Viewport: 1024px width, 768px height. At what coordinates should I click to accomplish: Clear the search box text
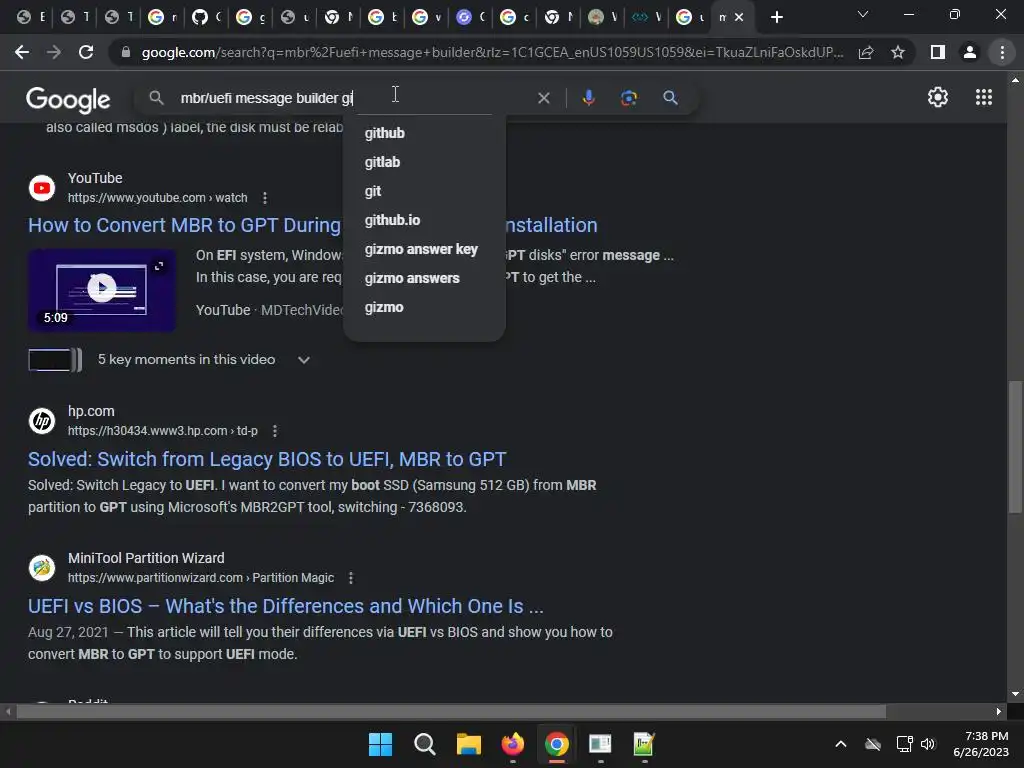pos(543,98)
